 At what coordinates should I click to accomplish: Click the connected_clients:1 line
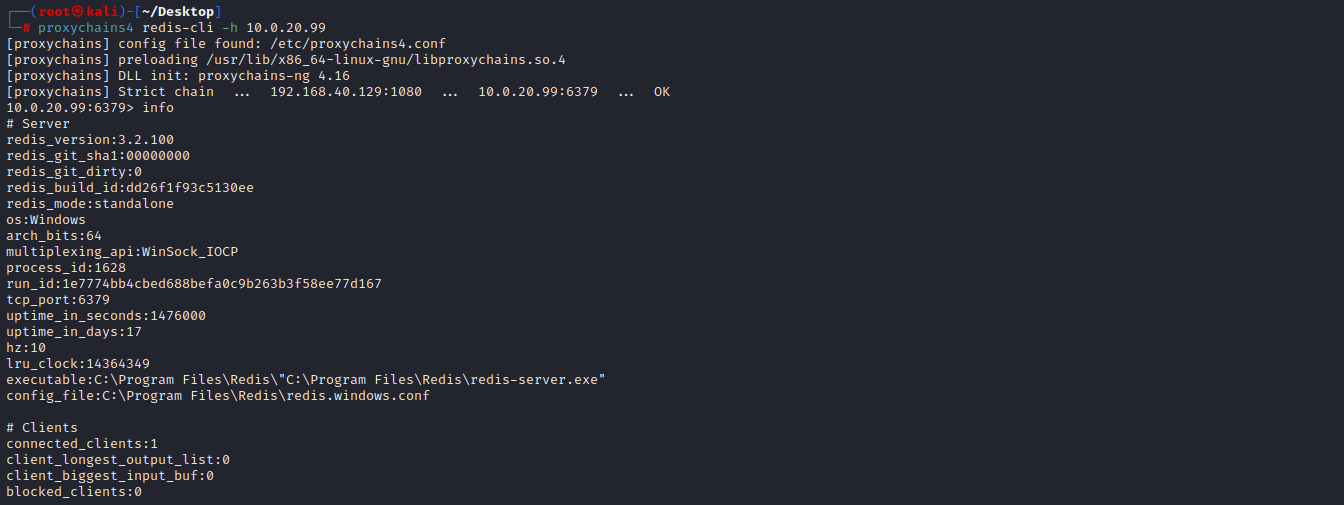pyautogui.click(x=82, y=444)
